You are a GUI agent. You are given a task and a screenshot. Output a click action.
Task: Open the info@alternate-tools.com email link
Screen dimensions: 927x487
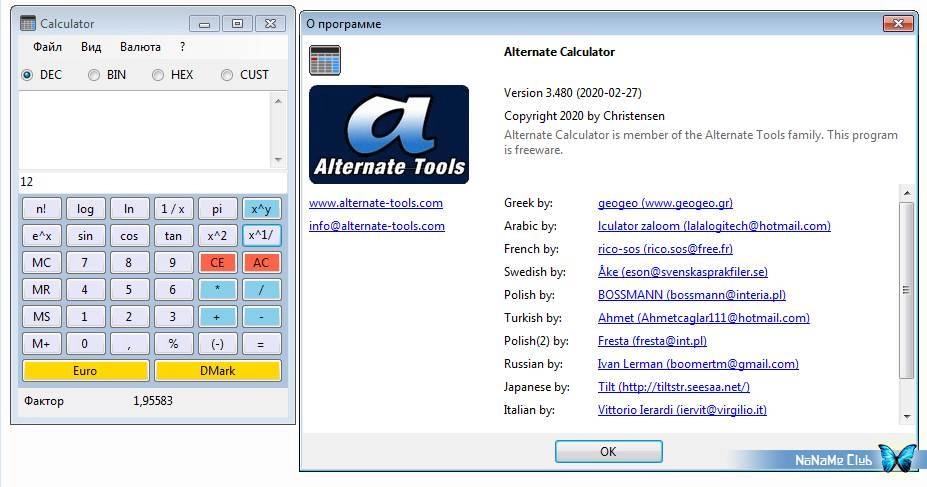click(377, 226)
